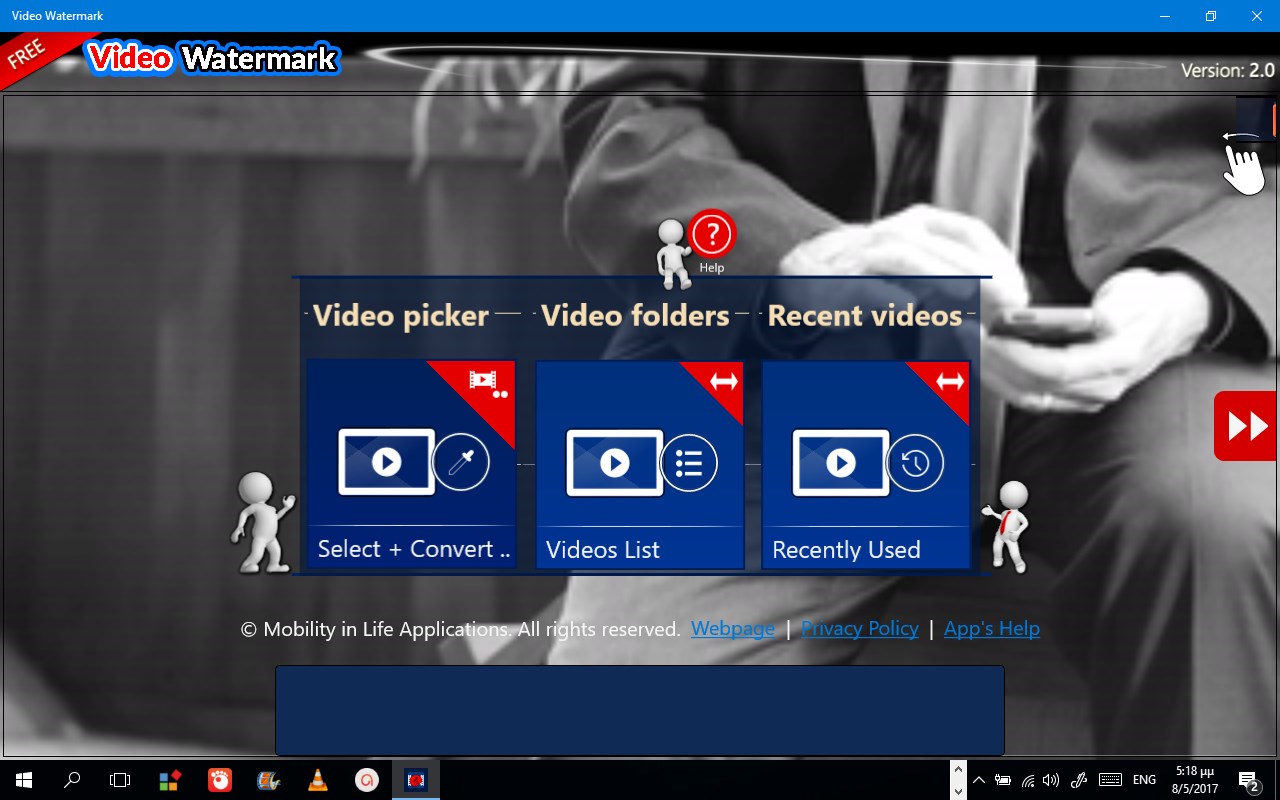This screenshot has width=1280, height=800.
Task: Click the list icon on Videos List
Action: pos(689,463)
